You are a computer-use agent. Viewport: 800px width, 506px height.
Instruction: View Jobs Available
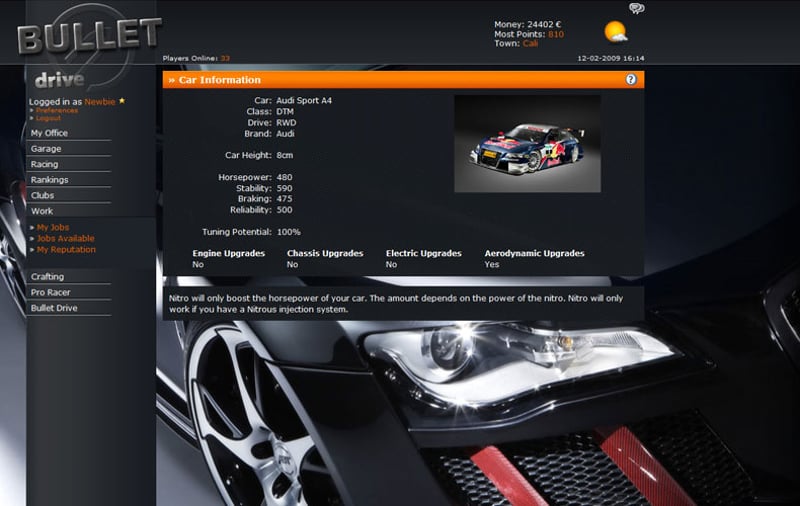point(65,238)
